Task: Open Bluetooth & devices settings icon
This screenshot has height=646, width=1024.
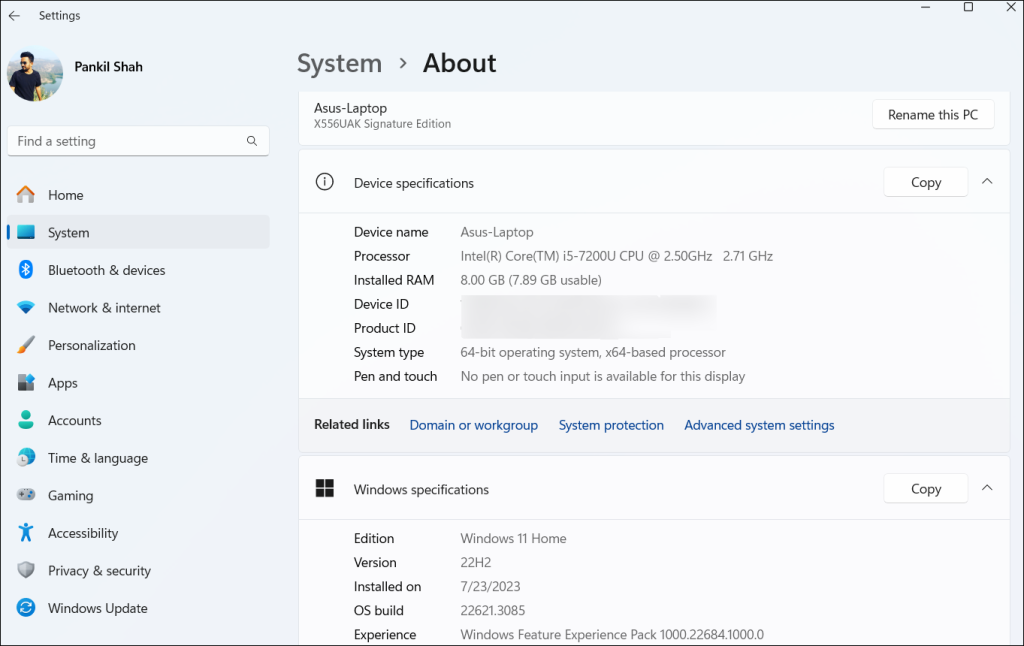Action: [x=26, y=270]
